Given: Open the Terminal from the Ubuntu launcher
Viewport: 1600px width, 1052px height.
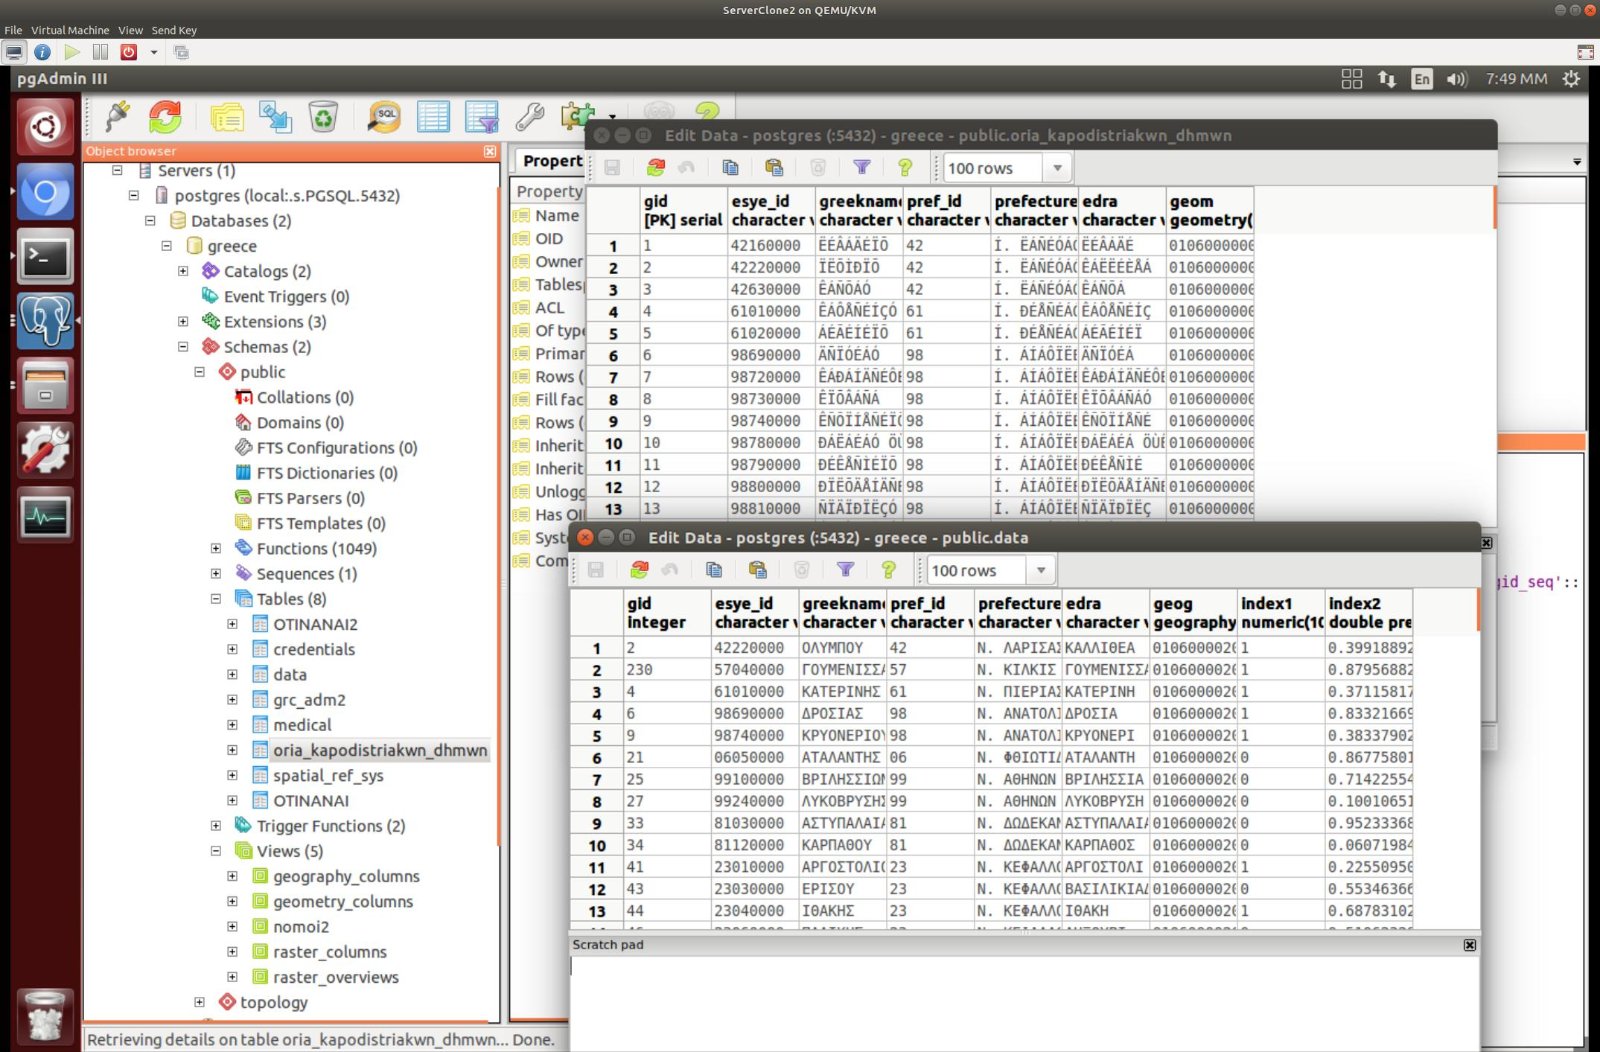Looking at the screenshot, I should point(45,256).
